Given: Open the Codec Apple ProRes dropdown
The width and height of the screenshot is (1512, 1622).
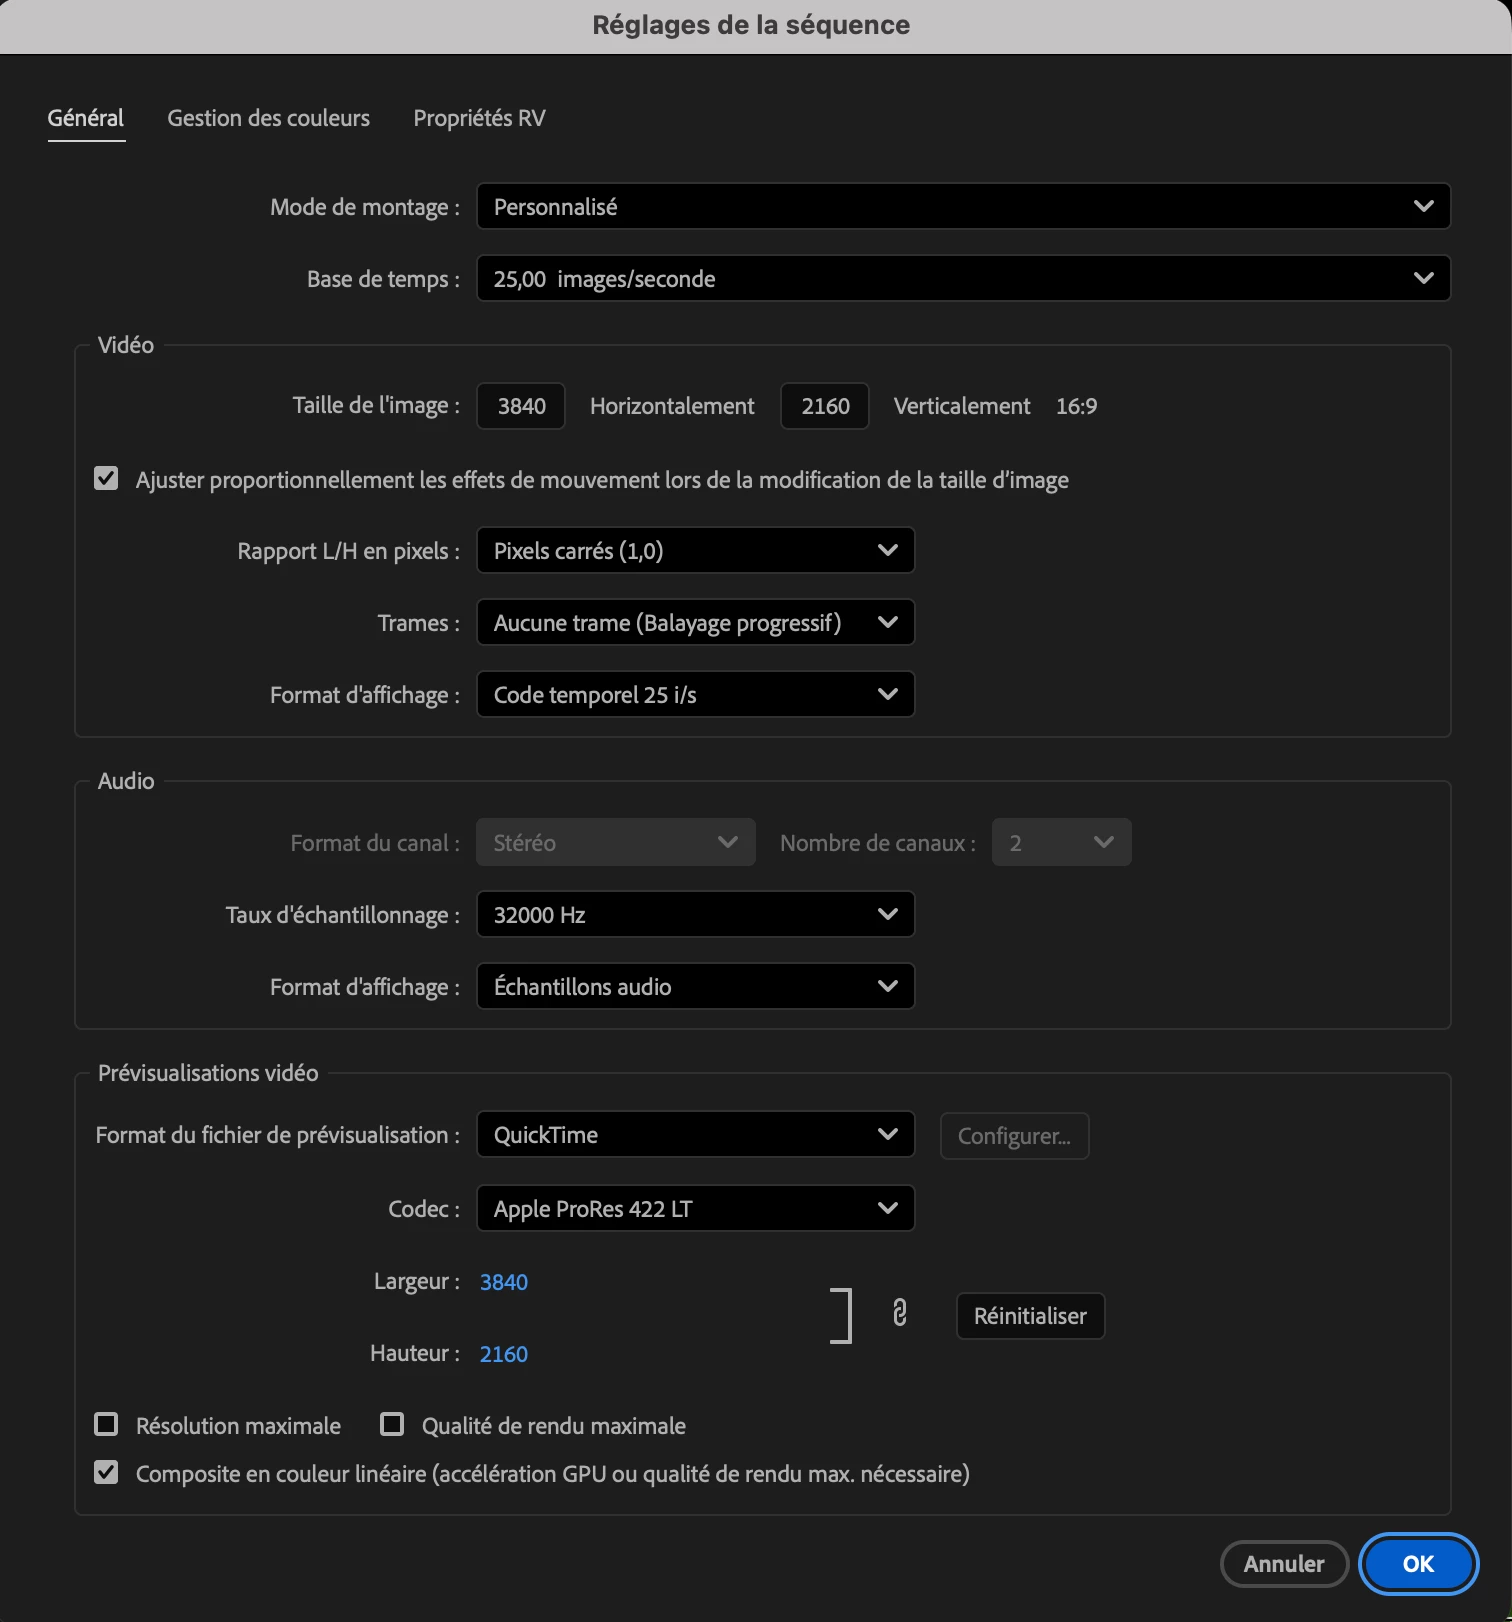Looking at the screenshot, I should [695, 1208].
